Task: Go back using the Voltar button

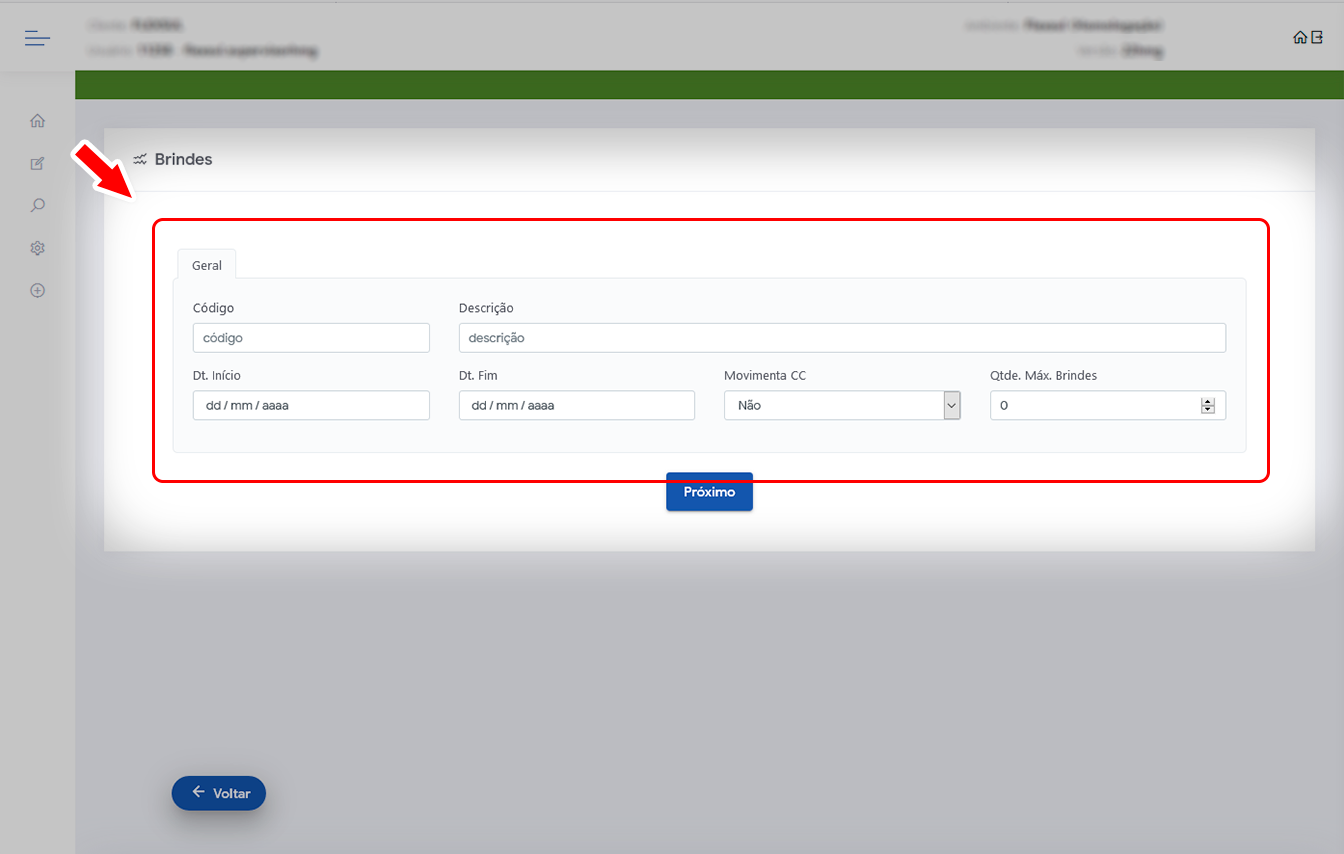Action: pos(219,793)
